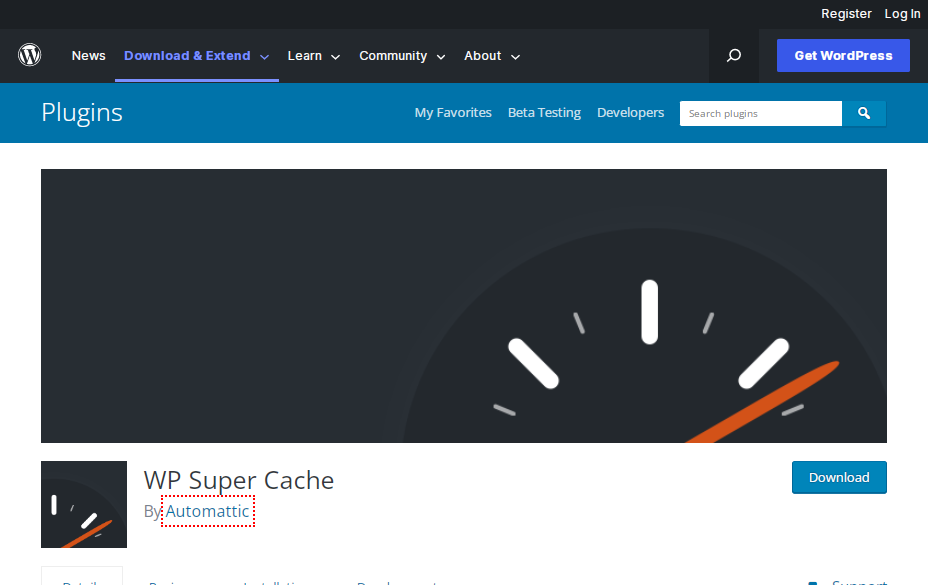Open My Favorites in the plugins bar
928x585 pixels.
pyautogui.click(x=453, y=113)
